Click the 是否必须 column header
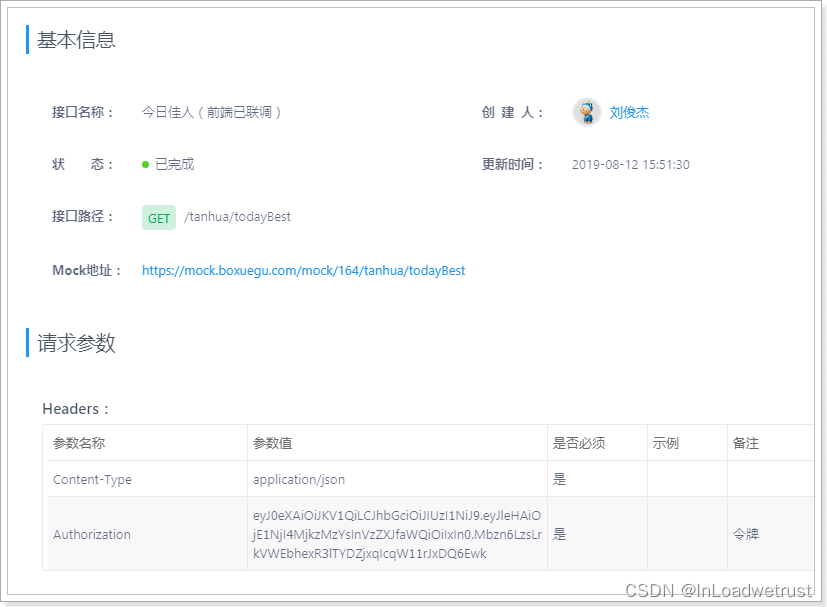The width and height of the screenshot is (827, 607). 579,443
